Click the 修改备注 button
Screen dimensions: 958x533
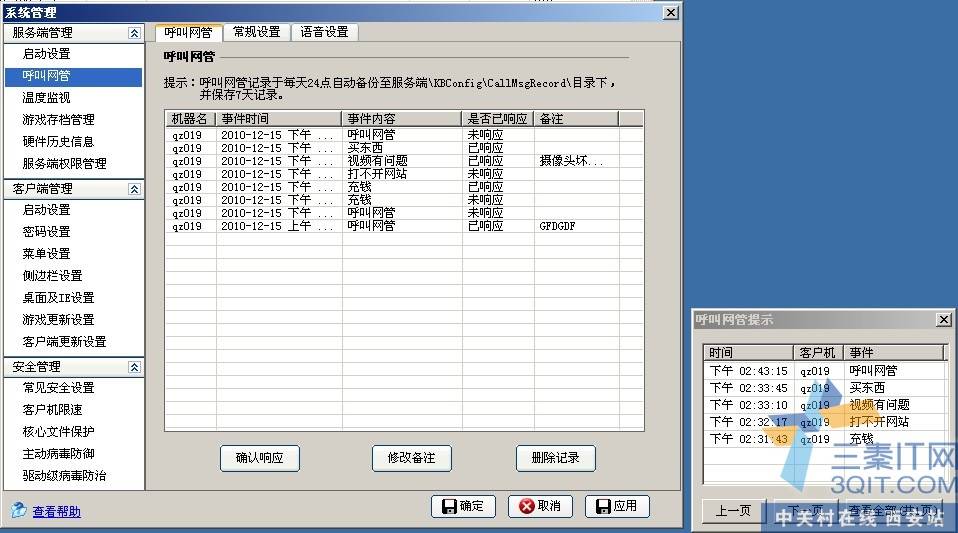411,458
